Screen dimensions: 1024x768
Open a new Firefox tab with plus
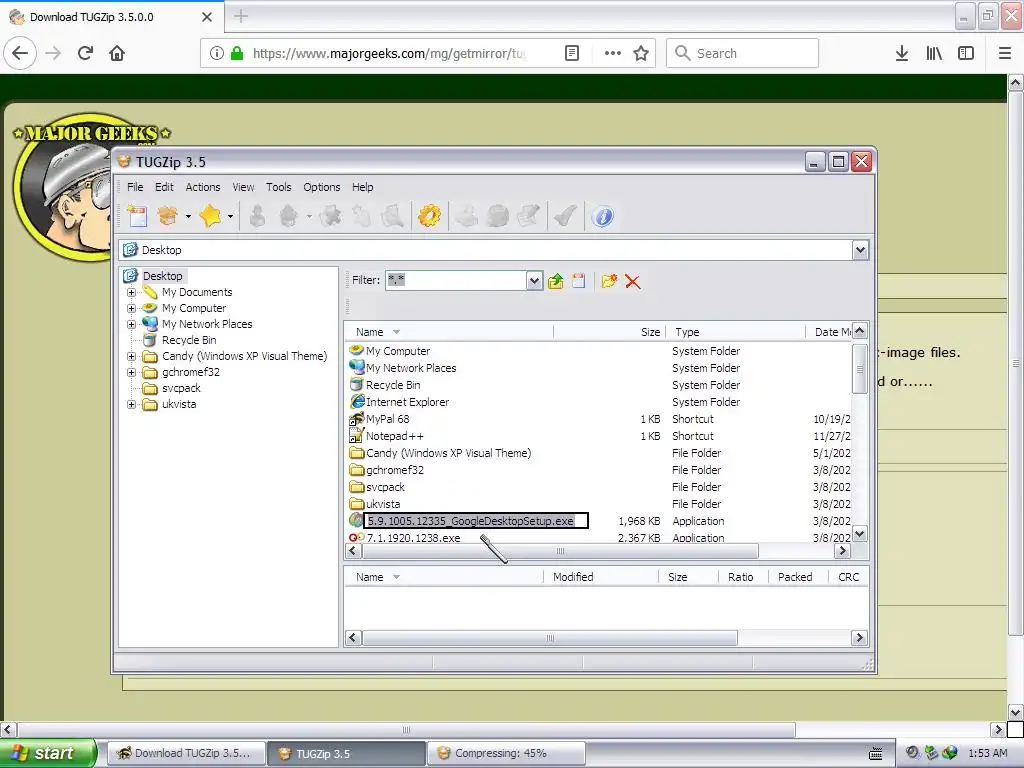(241, 16)
